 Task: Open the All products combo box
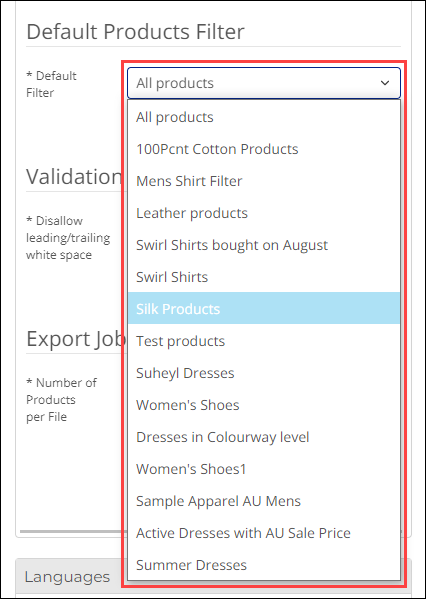(264, 83)
